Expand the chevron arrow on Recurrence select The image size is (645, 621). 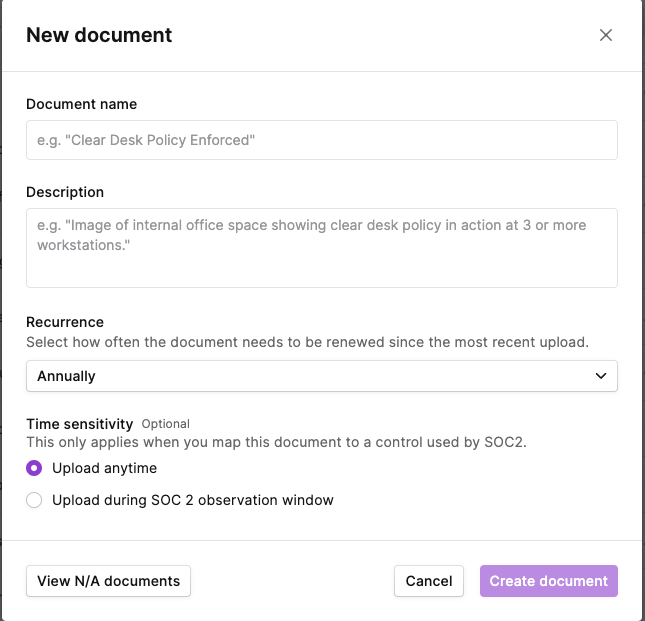pyautogui.click(x=601, y=376)
